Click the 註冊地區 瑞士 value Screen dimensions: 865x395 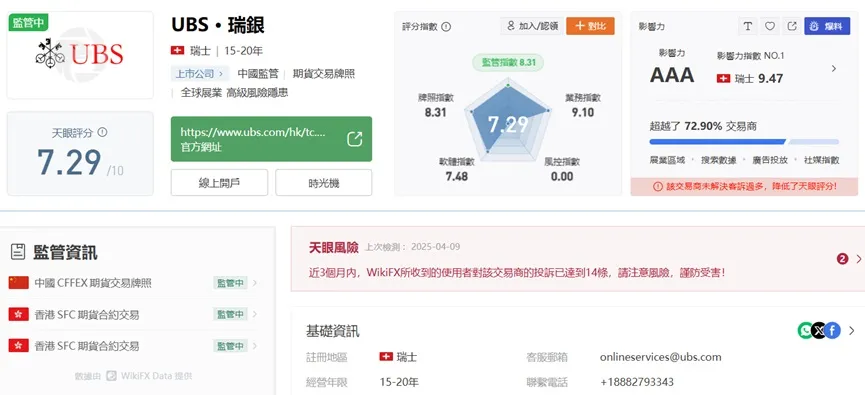(x=398, y=357)
